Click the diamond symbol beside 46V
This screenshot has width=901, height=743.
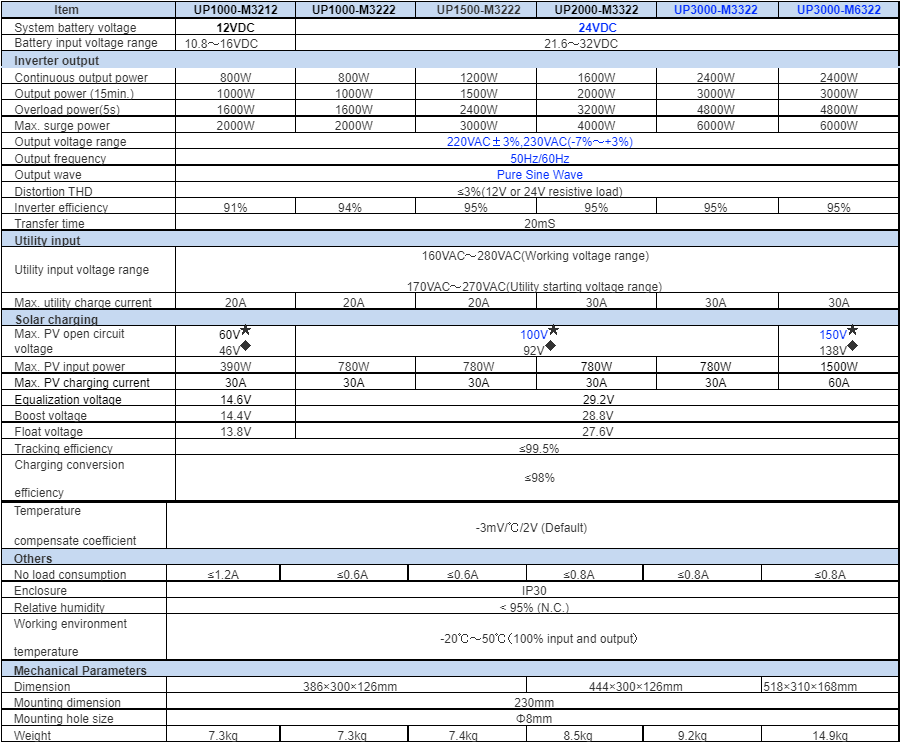pyautogui.click(x=245, y=346)
